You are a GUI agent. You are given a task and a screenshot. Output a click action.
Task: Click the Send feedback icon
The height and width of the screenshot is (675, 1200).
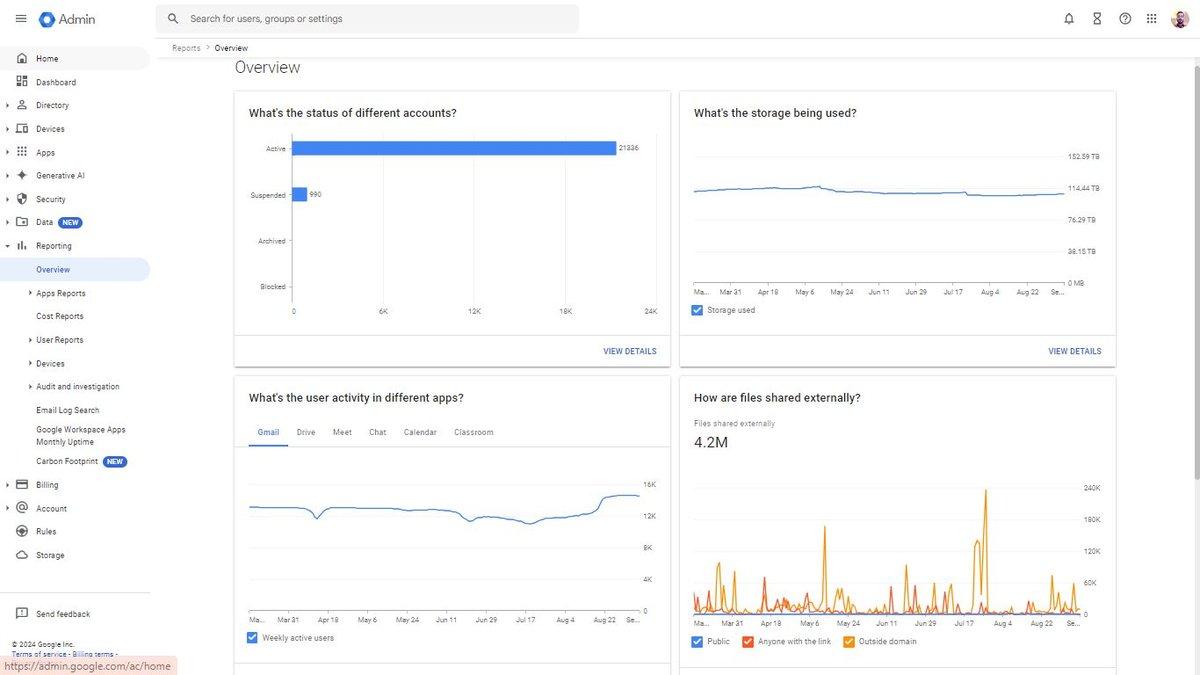(x=22, y=614)
